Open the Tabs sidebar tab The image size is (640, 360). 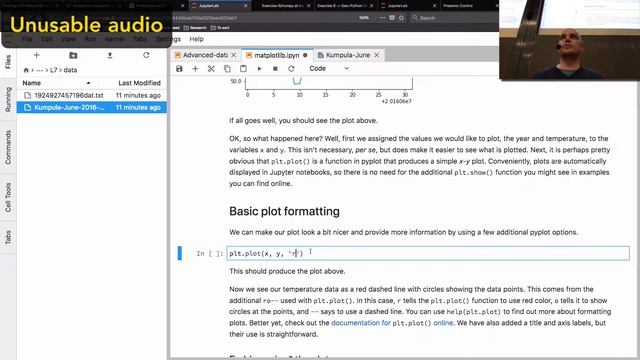8,237
